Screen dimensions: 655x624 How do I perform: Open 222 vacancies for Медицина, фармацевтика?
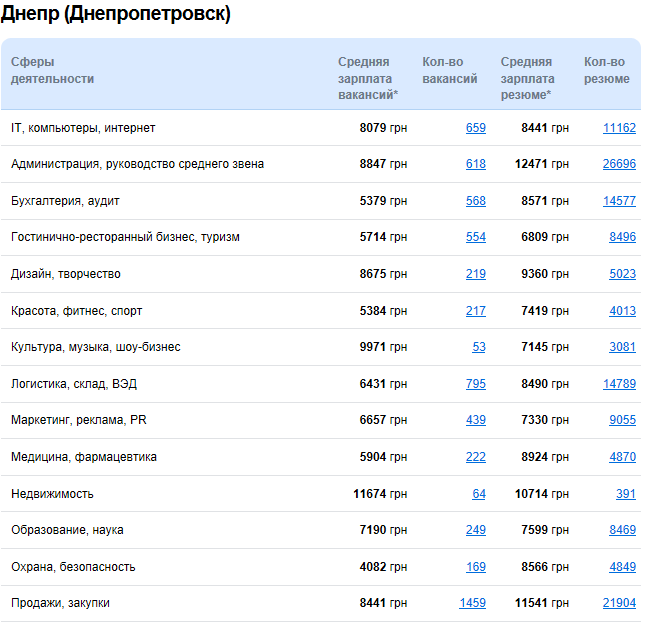tap(475, 457)
